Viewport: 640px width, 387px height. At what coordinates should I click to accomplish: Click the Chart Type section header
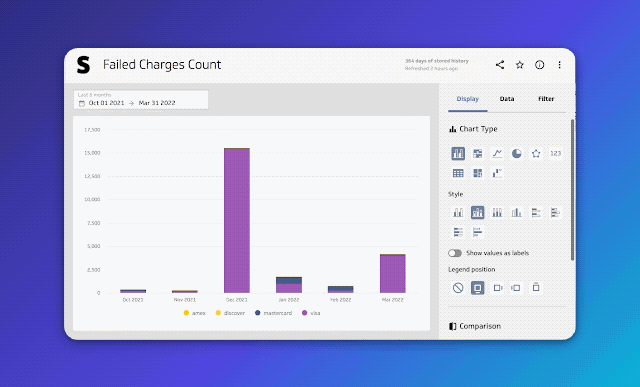[x=473, y=129]
